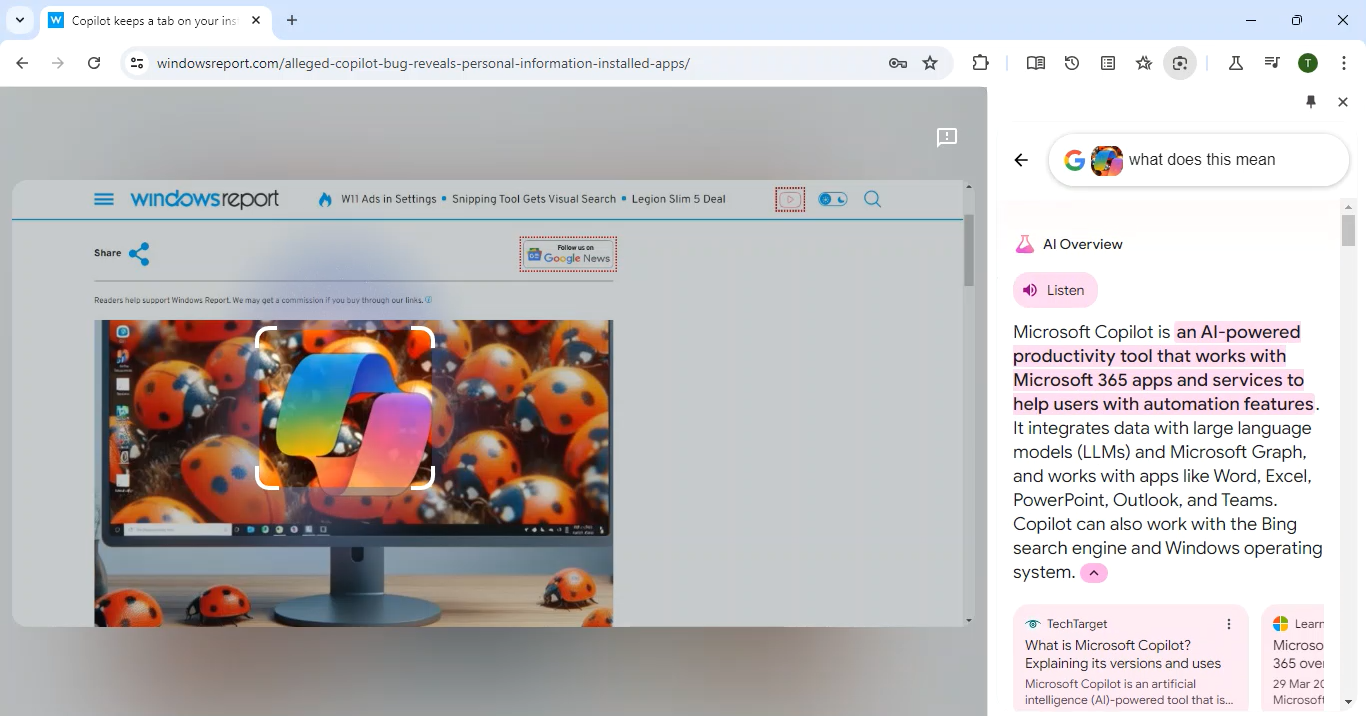Image resolution: width=1366 pixels, height=716 pixels.
Task: Open Chrome Labs flask icon
Action: (x=1236, y=63)
